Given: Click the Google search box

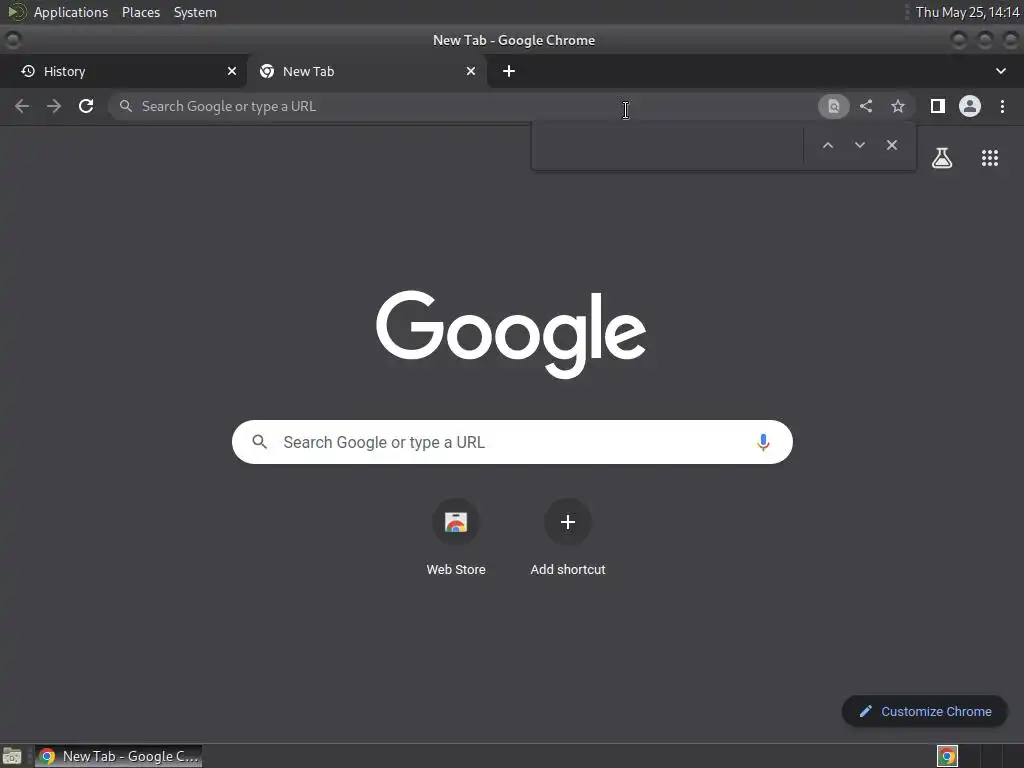Looking at the screenshot, I should pos(512,442).
